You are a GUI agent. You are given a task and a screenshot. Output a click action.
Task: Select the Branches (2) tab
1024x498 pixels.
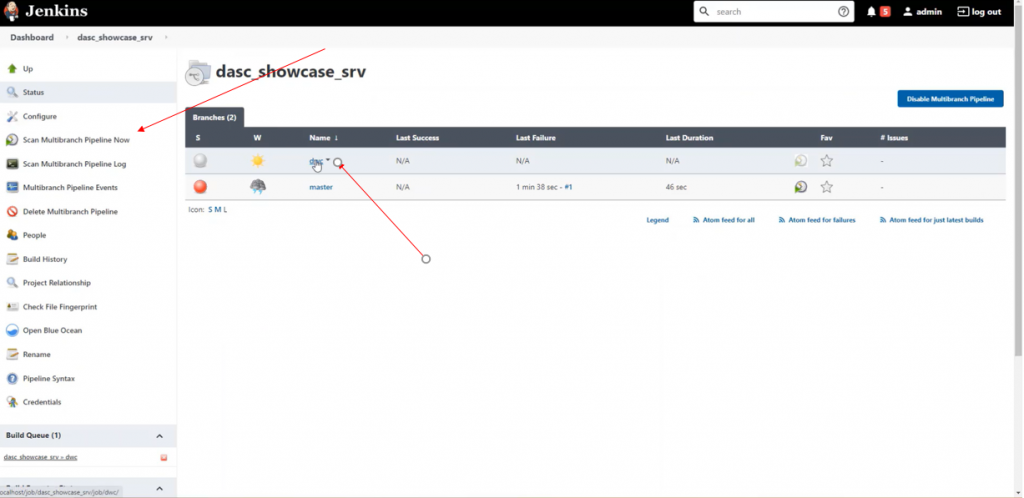pyautogui.click(x=214, y=117)
